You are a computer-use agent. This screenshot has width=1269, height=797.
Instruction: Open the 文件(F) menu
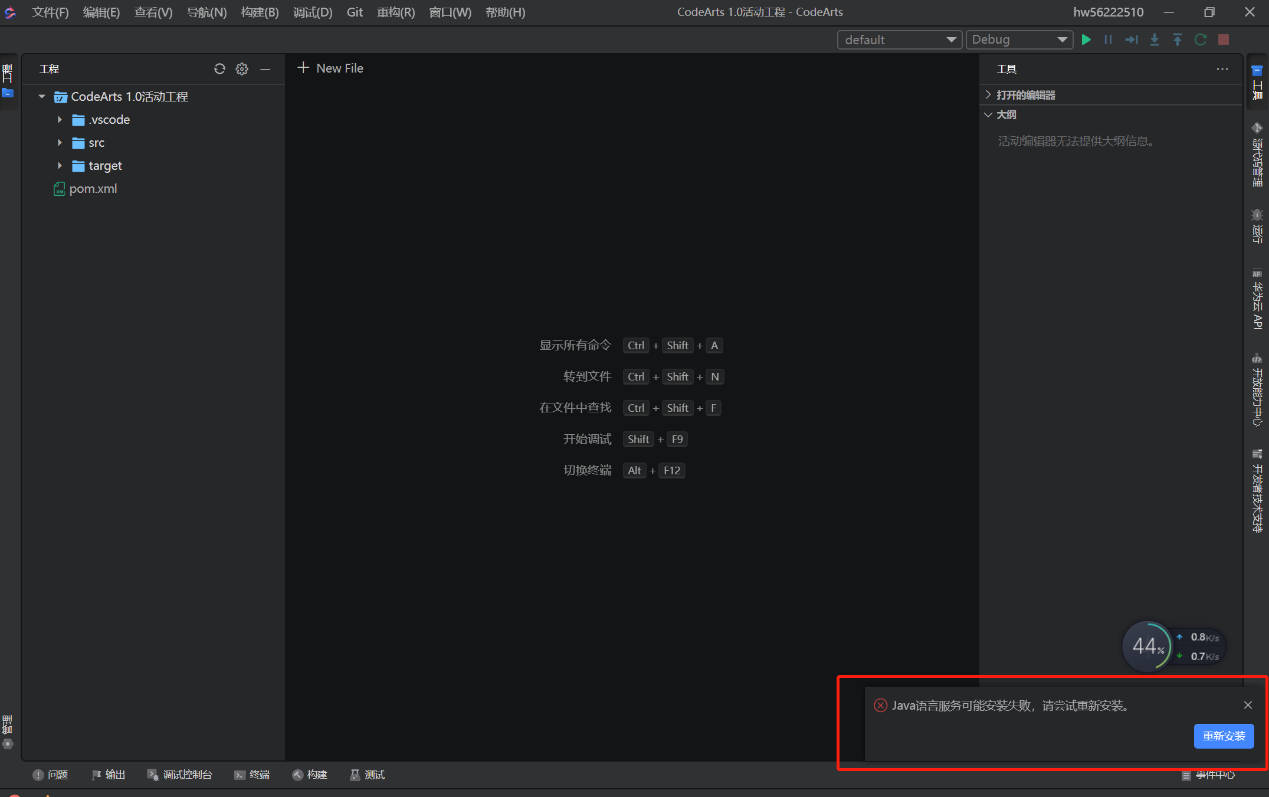51,12
